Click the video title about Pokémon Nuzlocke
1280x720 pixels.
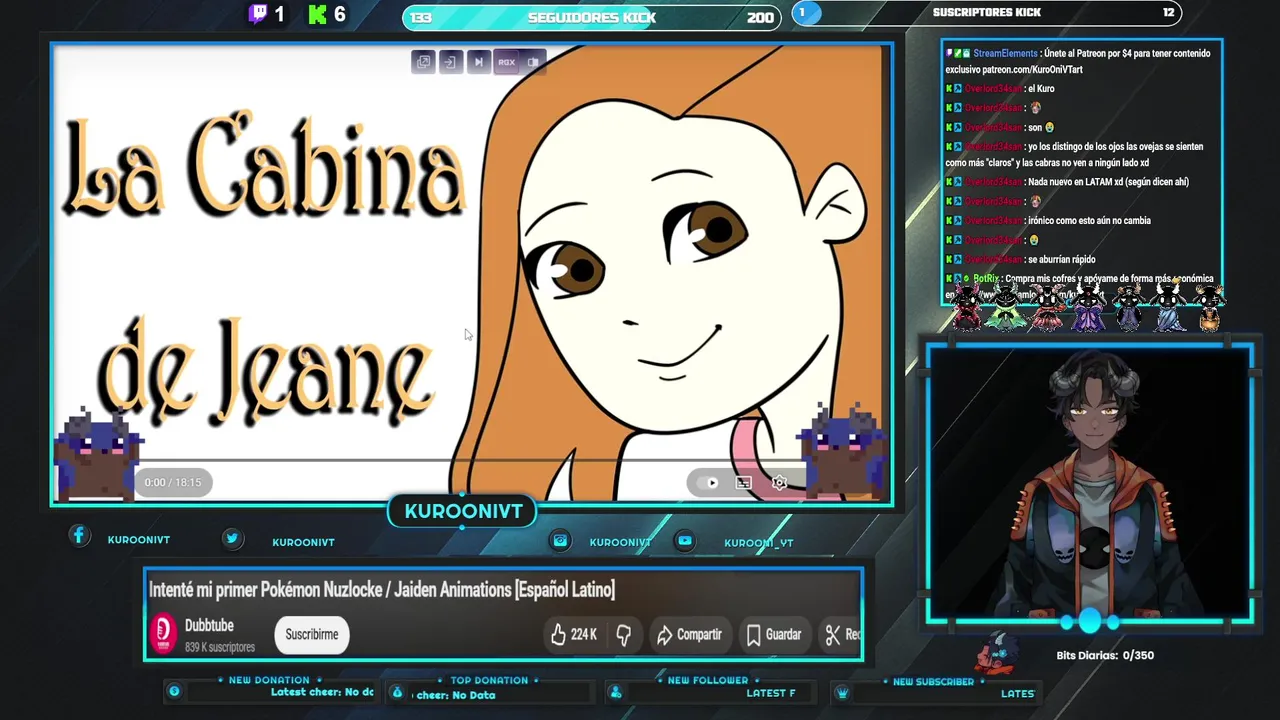click(381, 589)
